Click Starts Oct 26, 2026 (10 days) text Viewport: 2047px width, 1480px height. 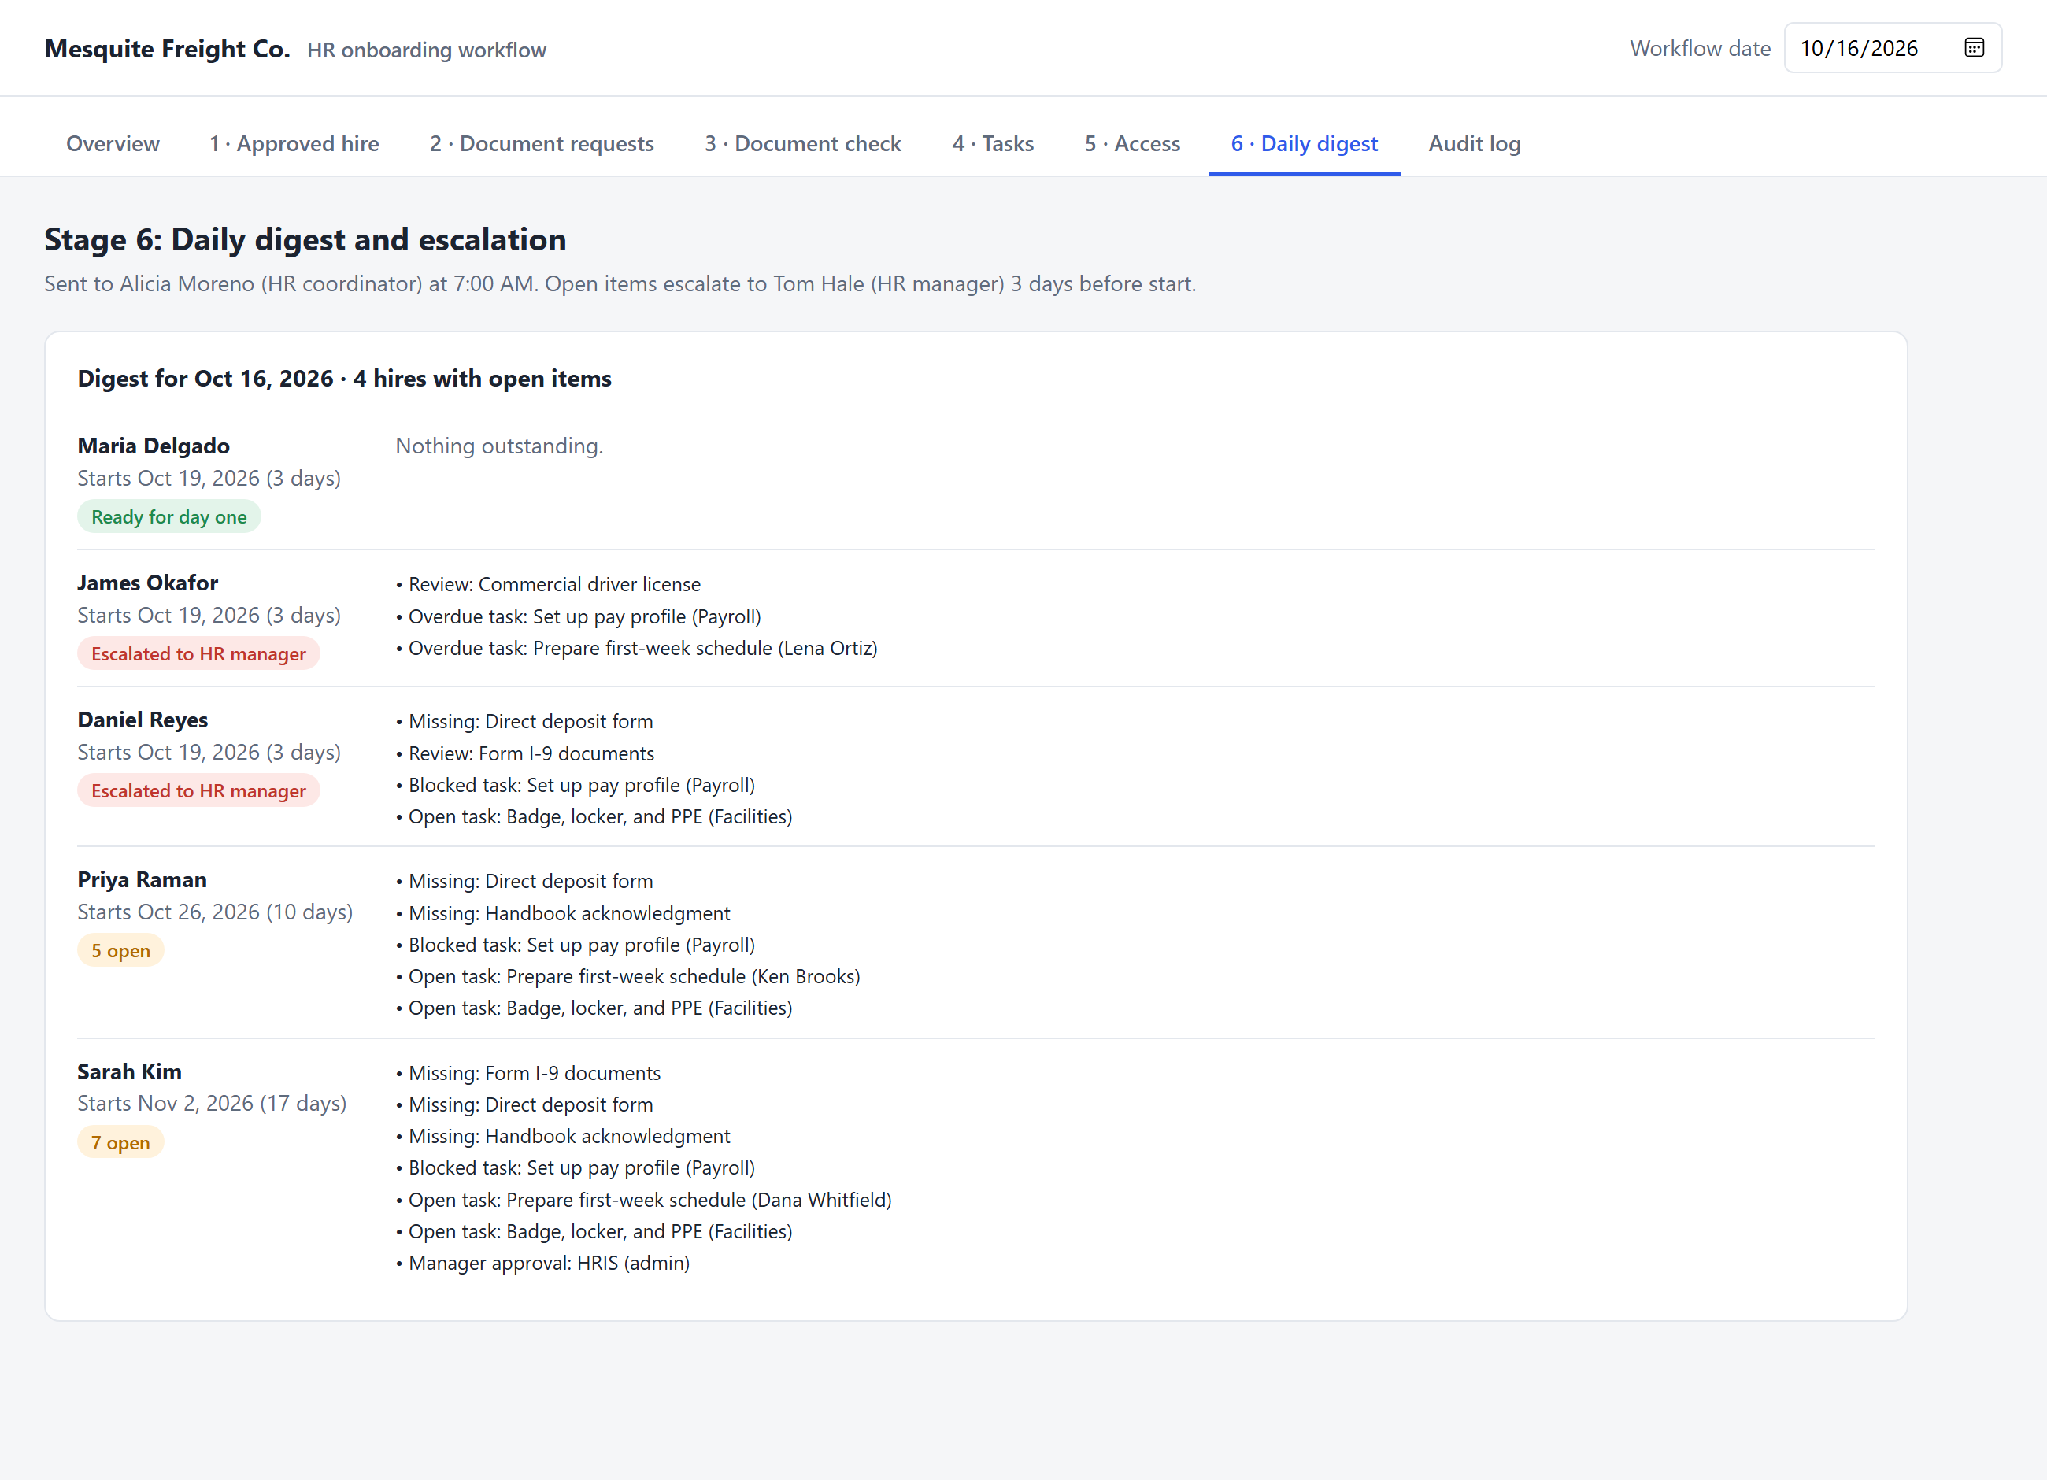[215, 912]
